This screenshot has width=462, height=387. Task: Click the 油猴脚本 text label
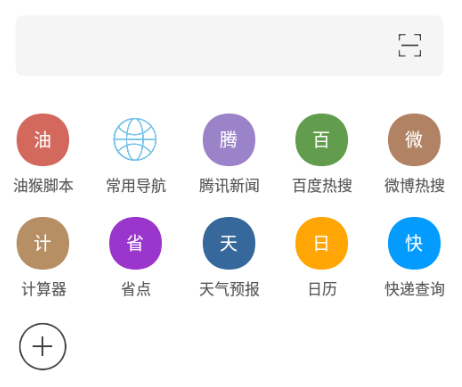(43, 186)
